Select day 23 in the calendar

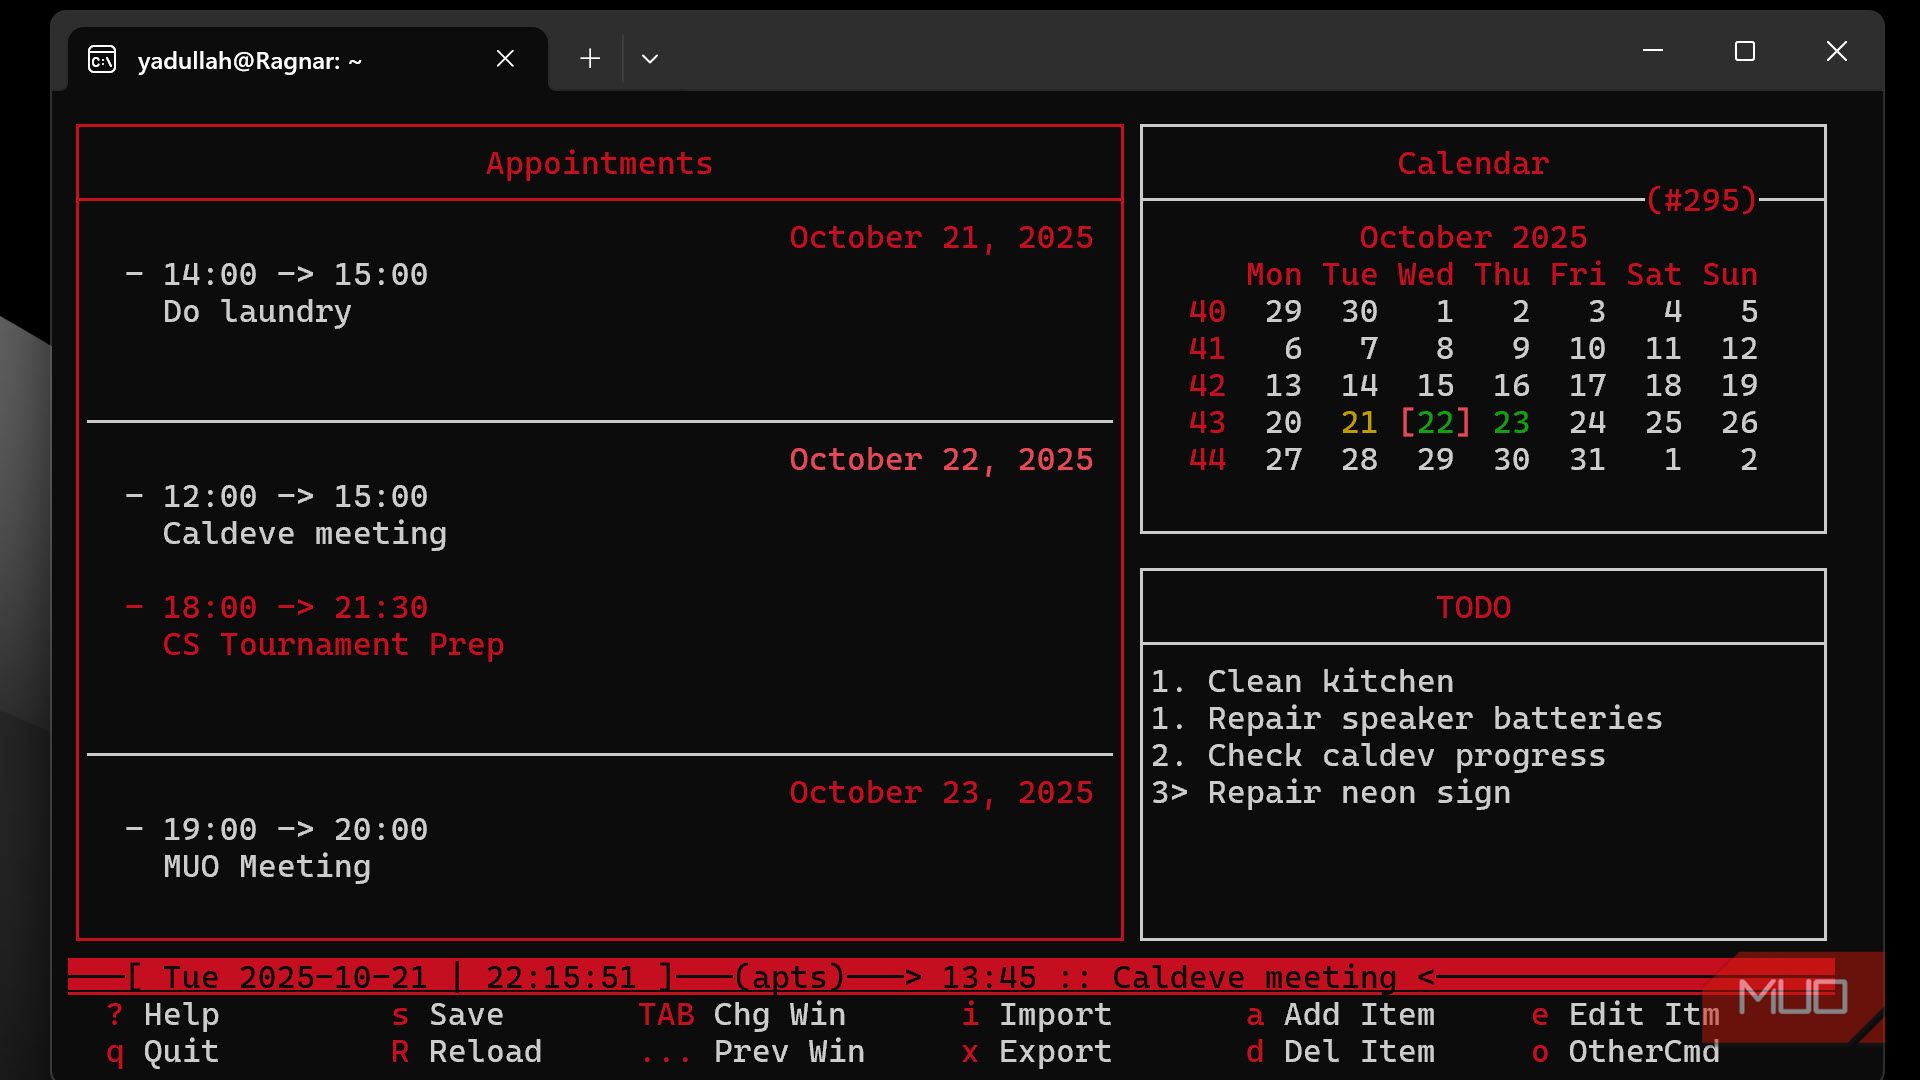click(1511, 423)
